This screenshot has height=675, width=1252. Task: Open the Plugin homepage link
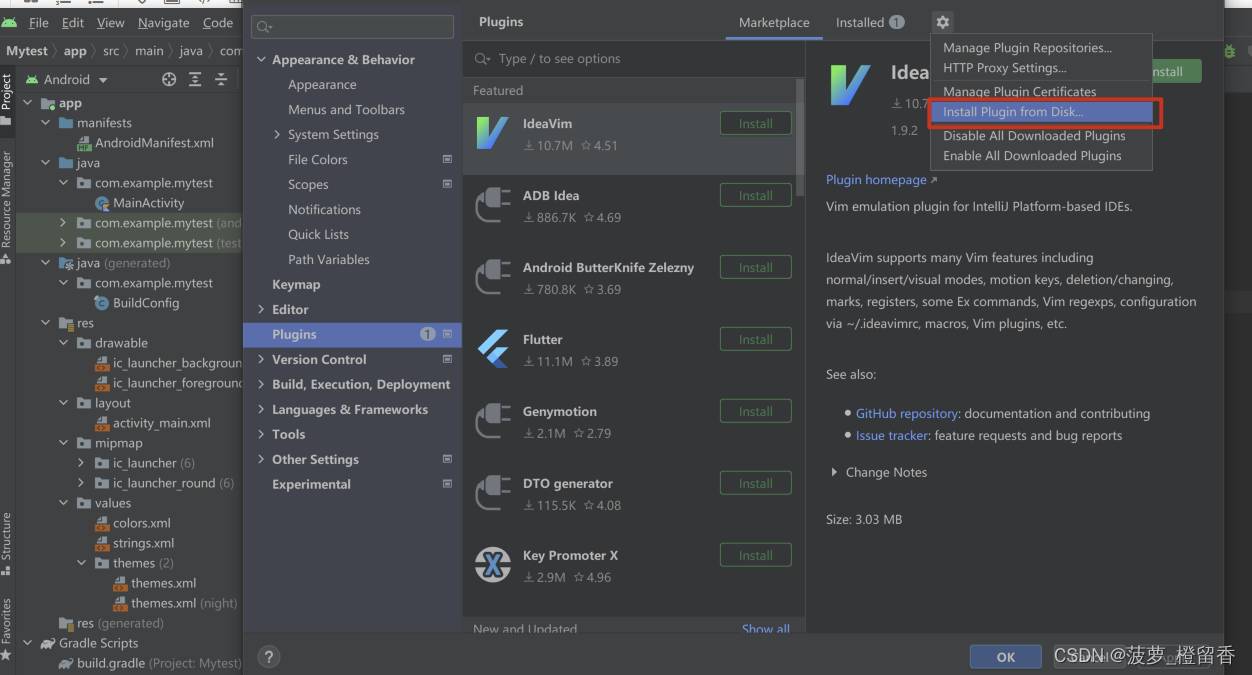(877, 180)
